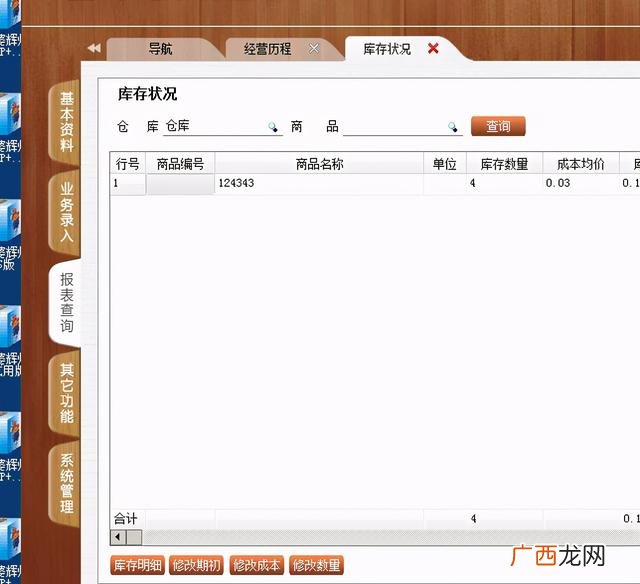Click the 单位 column header
The image size is (640, 584).
[445, 164]
